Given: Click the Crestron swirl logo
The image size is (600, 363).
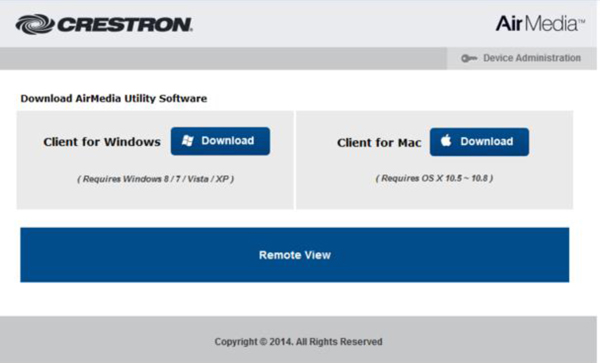Looking at the screenshot, I should pos(35,24).
